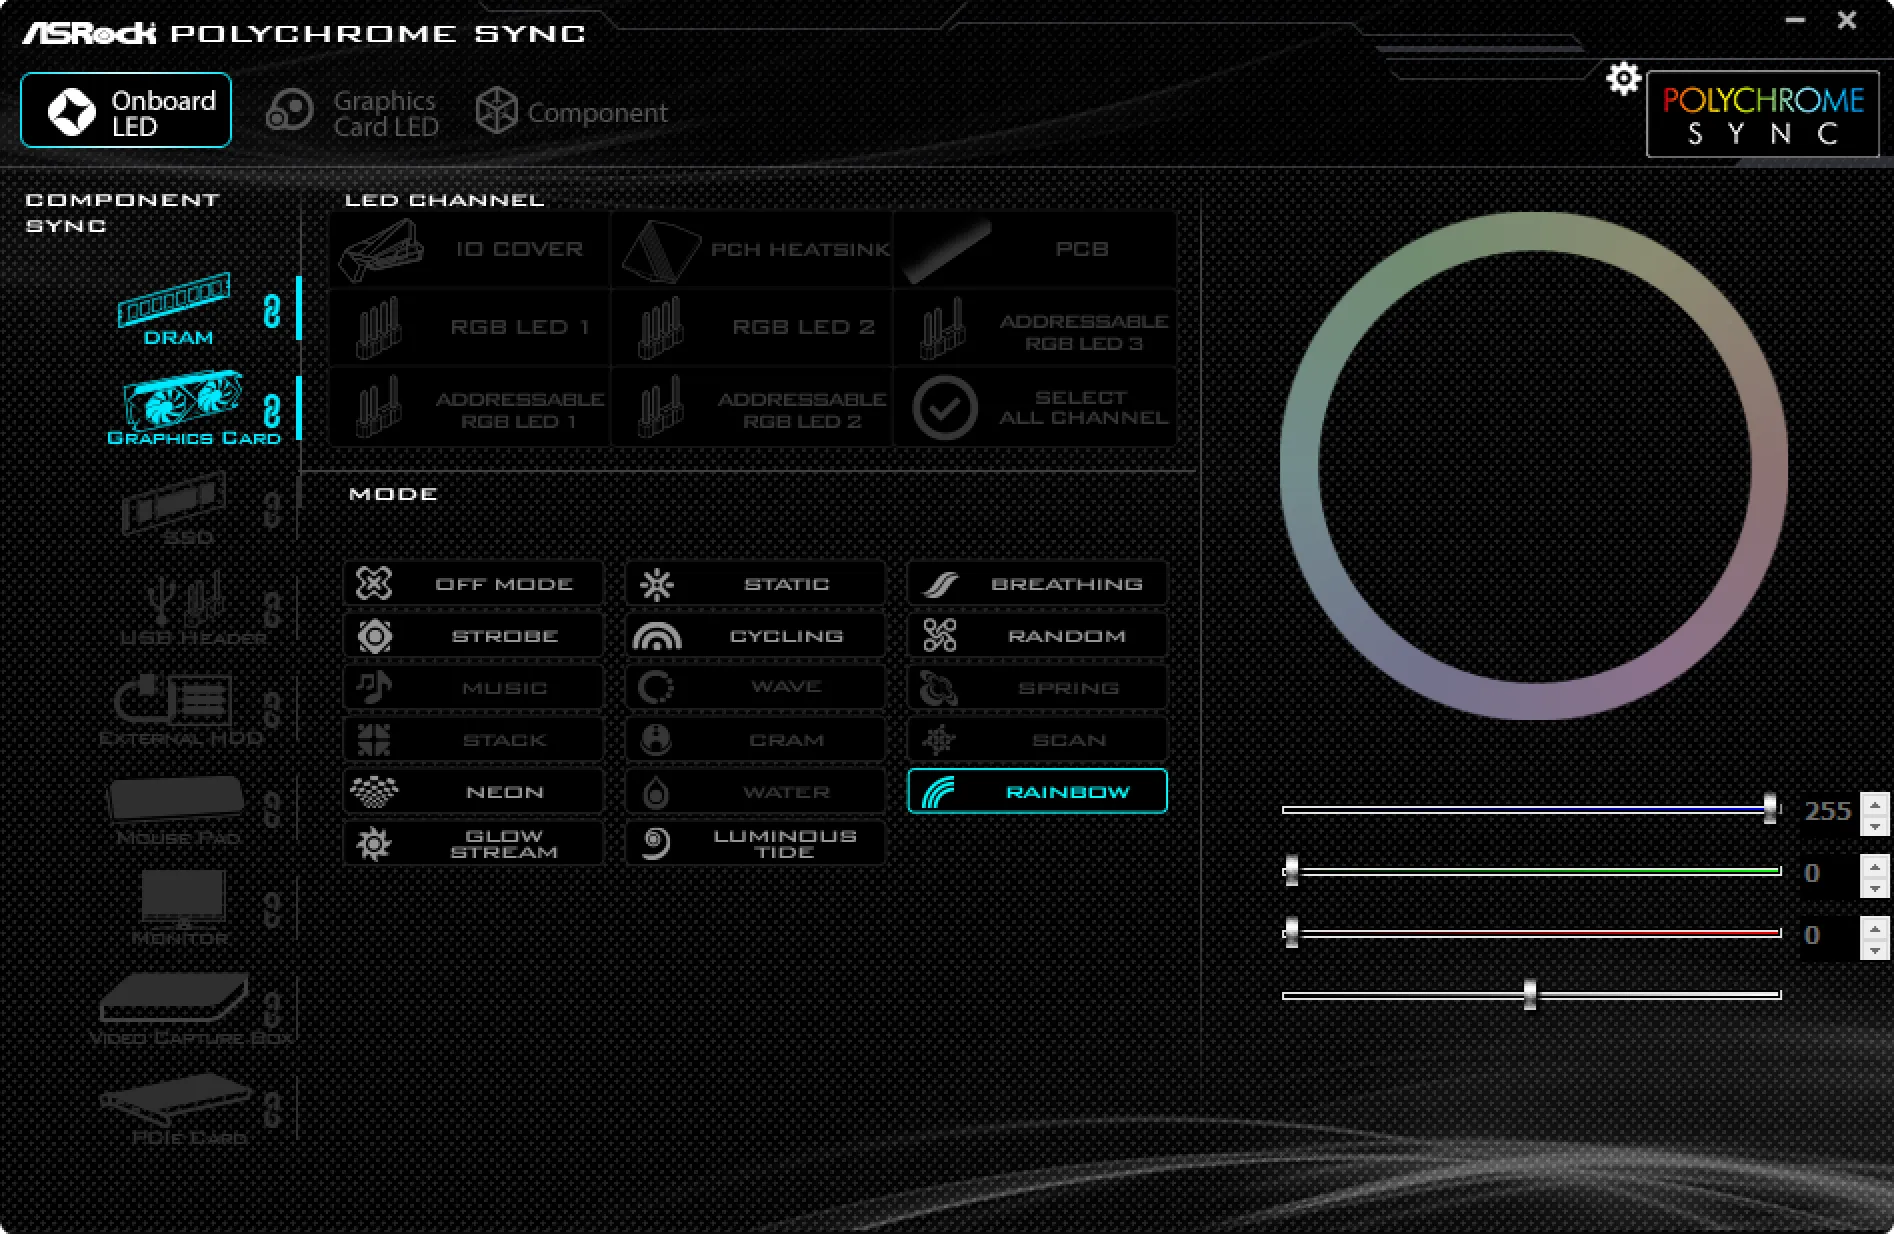Choose Stack lighting mode
1894x1234 pixels.
click(x=473, y=739)
